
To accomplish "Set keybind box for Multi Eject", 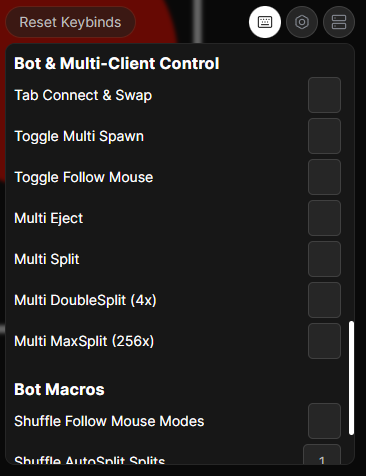I will coord(324,218).
